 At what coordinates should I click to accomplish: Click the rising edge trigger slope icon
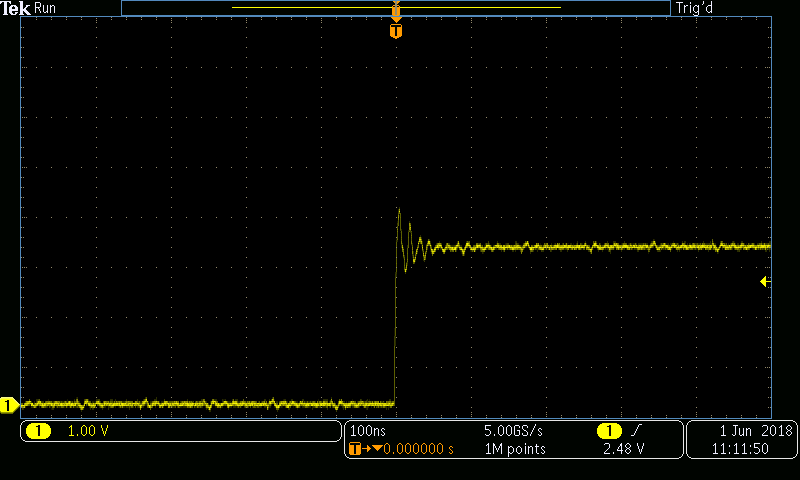[633, 431]
